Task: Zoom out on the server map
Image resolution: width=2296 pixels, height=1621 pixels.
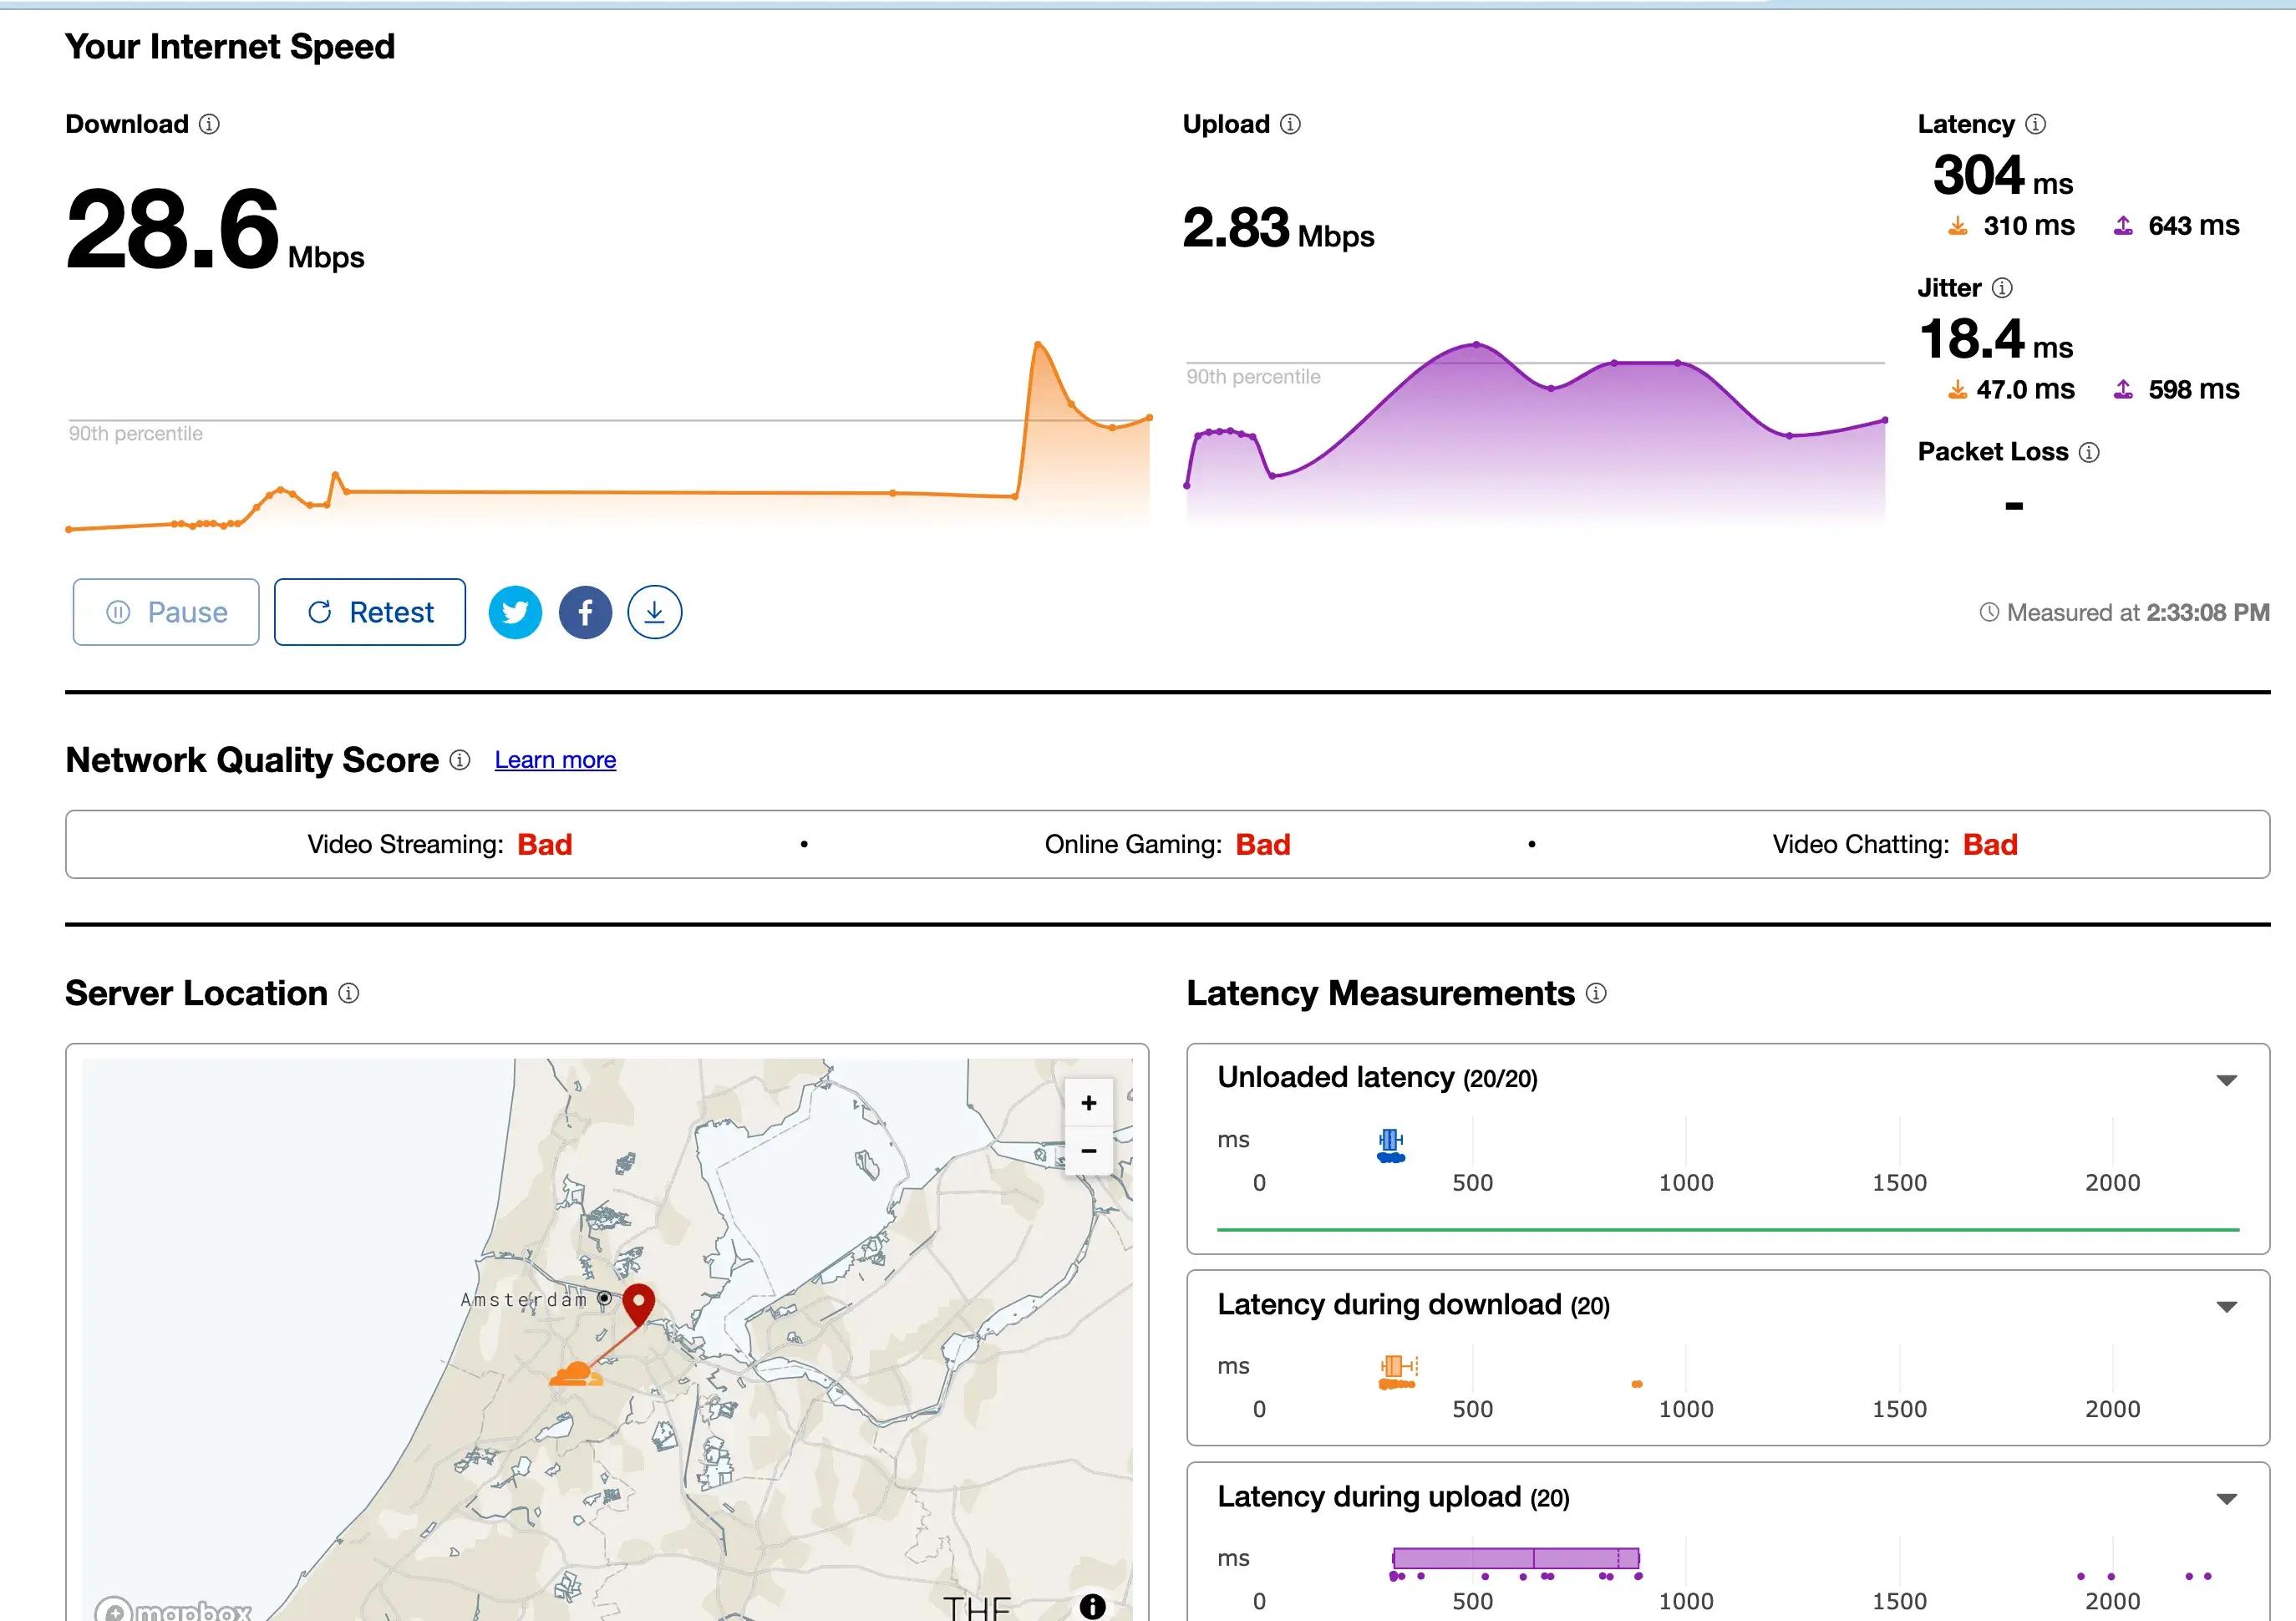Action: coord(1089,1151)
